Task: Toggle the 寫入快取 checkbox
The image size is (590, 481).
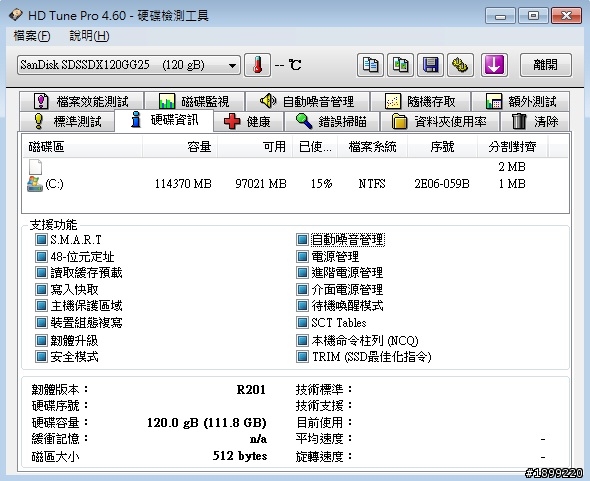Action: tap(41, 289)
